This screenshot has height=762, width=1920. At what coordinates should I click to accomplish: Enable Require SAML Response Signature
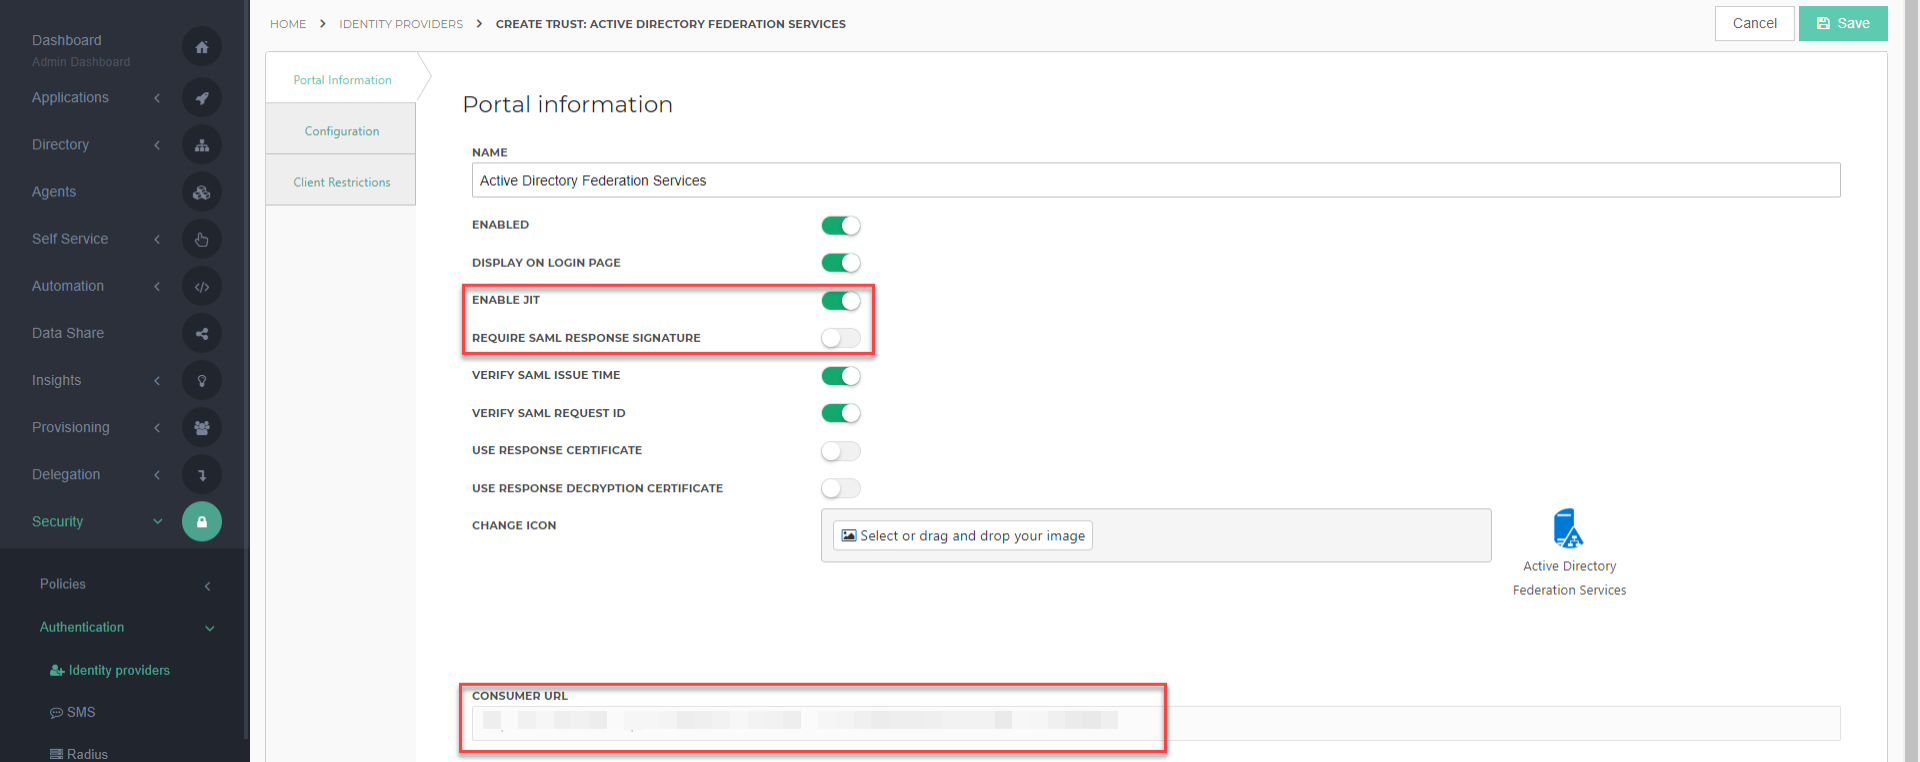point(841,338)
